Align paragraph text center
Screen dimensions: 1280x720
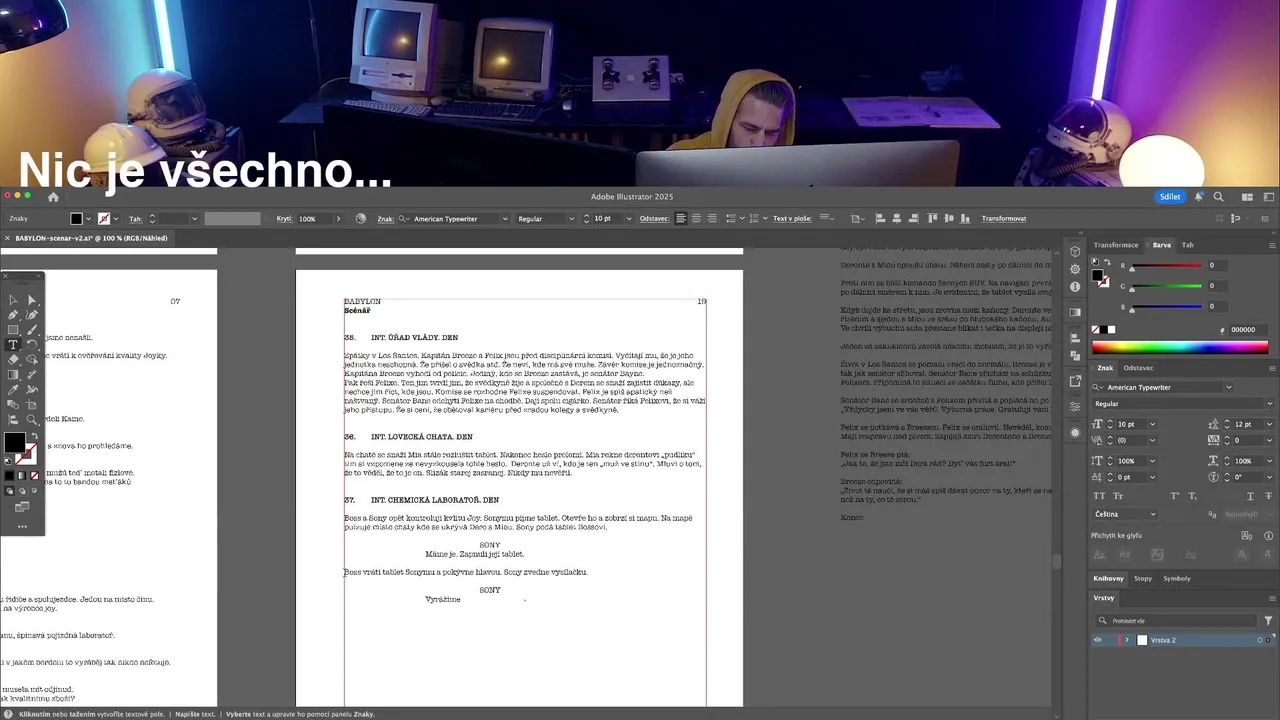[697, 218]
